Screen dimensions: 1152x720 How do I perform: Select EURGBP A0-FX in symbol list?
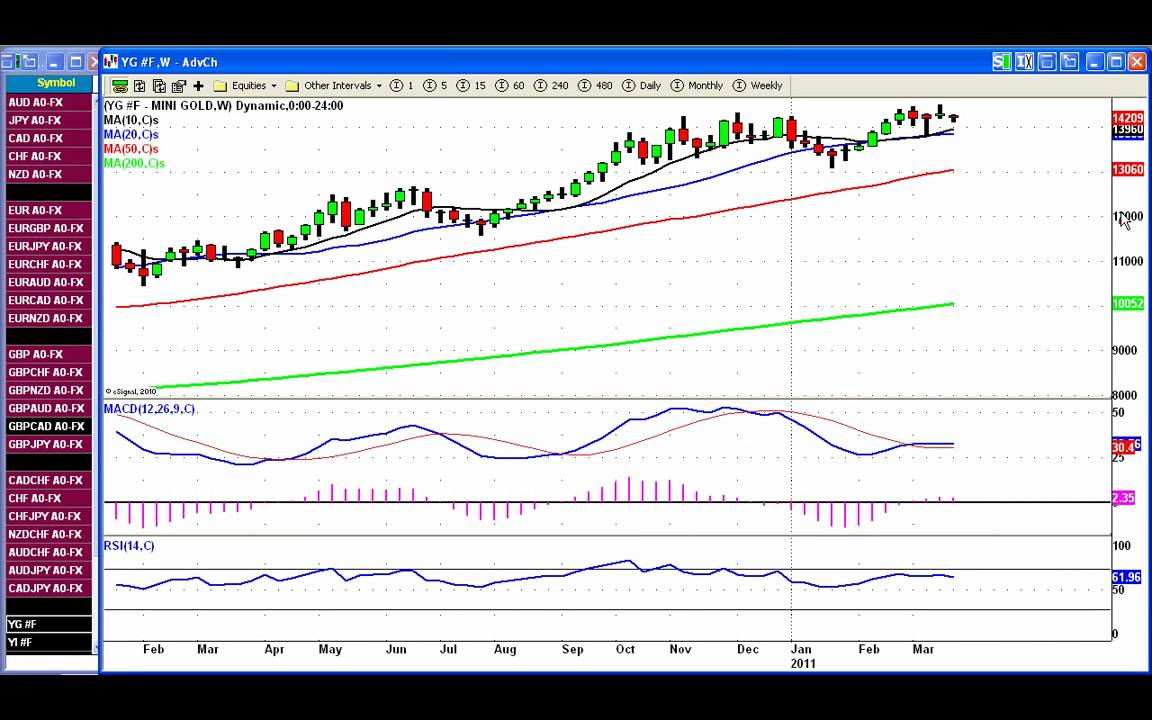pyautogui.click(x=49, y=228)
